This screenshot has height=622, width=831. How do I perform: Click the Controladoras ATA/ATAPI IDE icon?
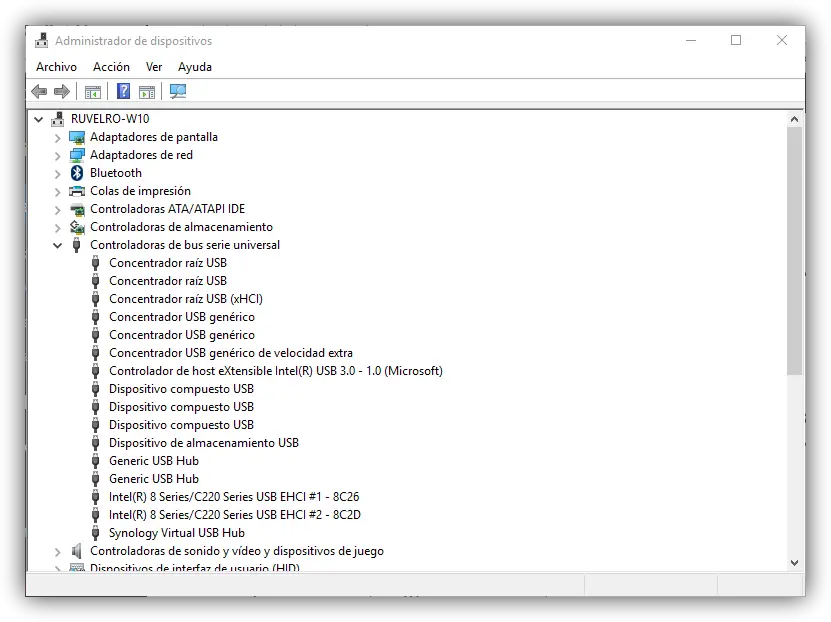(x=77, y=209)
